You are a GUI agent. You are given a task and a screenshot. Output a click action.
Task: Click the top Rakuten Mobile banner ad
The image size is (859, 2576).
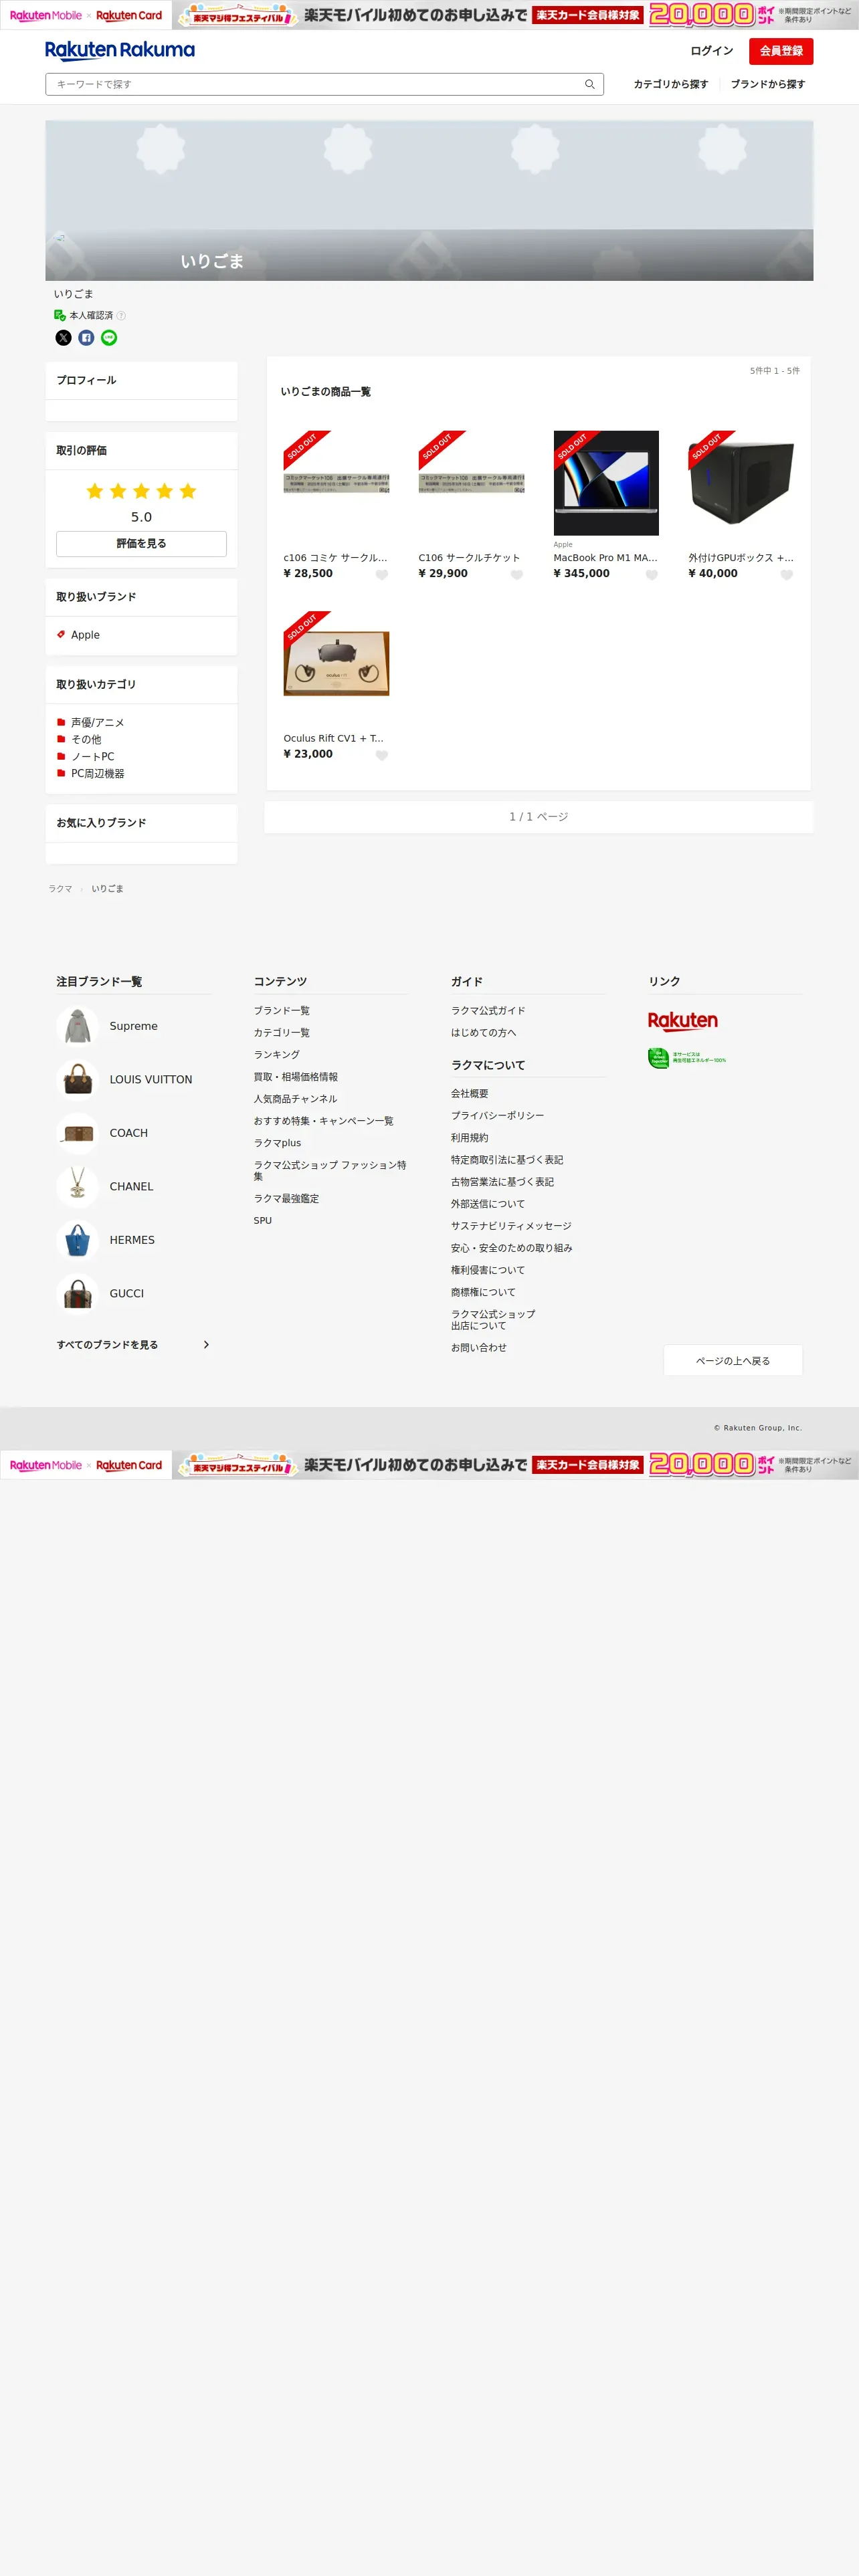(429, 15)
